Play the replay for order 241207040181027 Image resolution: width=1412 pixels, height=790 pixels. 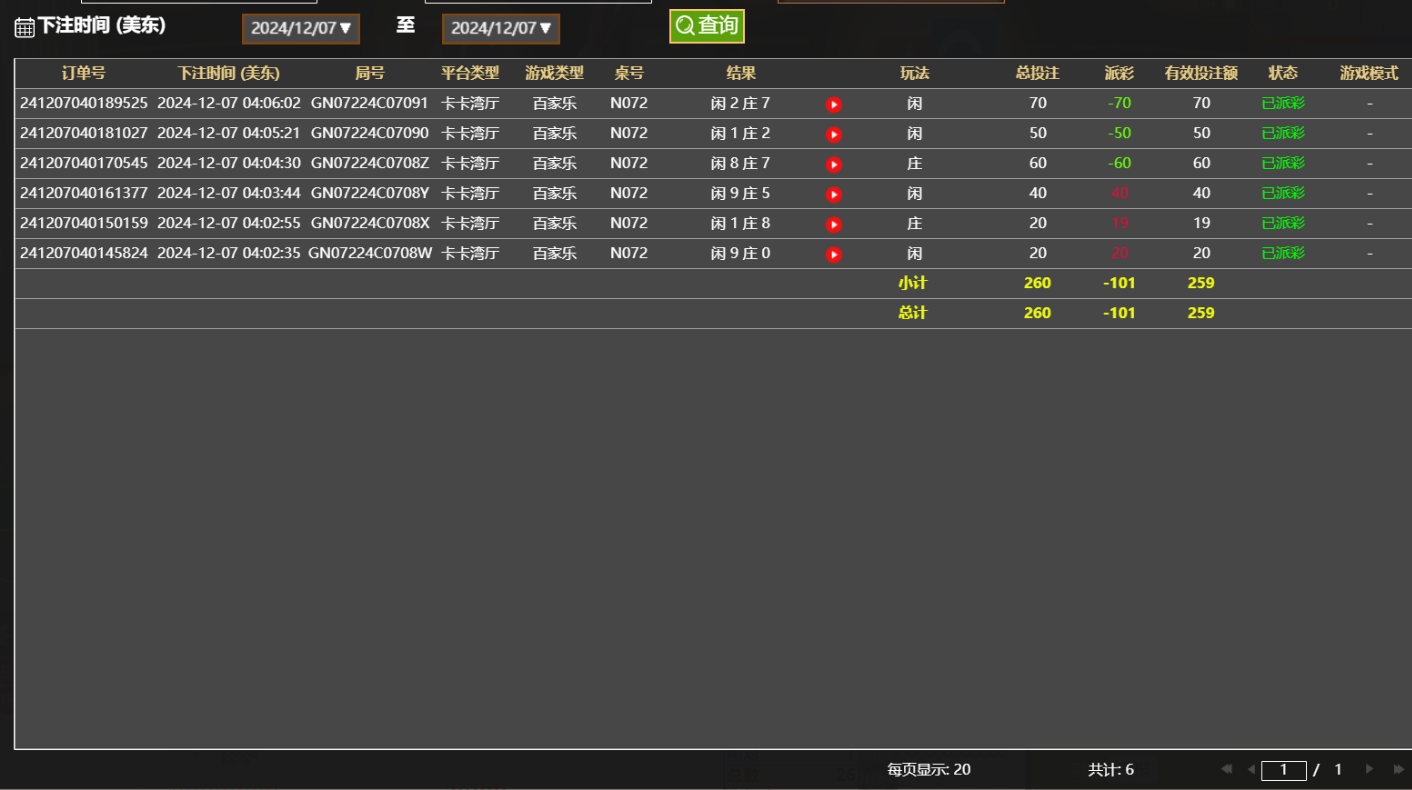point(833,134)
